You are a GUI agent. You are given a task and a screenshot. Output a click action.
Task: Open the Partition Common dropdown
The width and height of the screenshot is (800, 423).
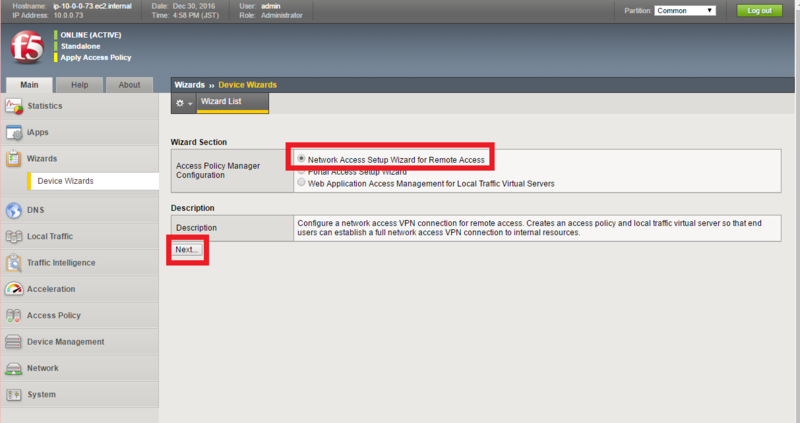coord(685,11)
